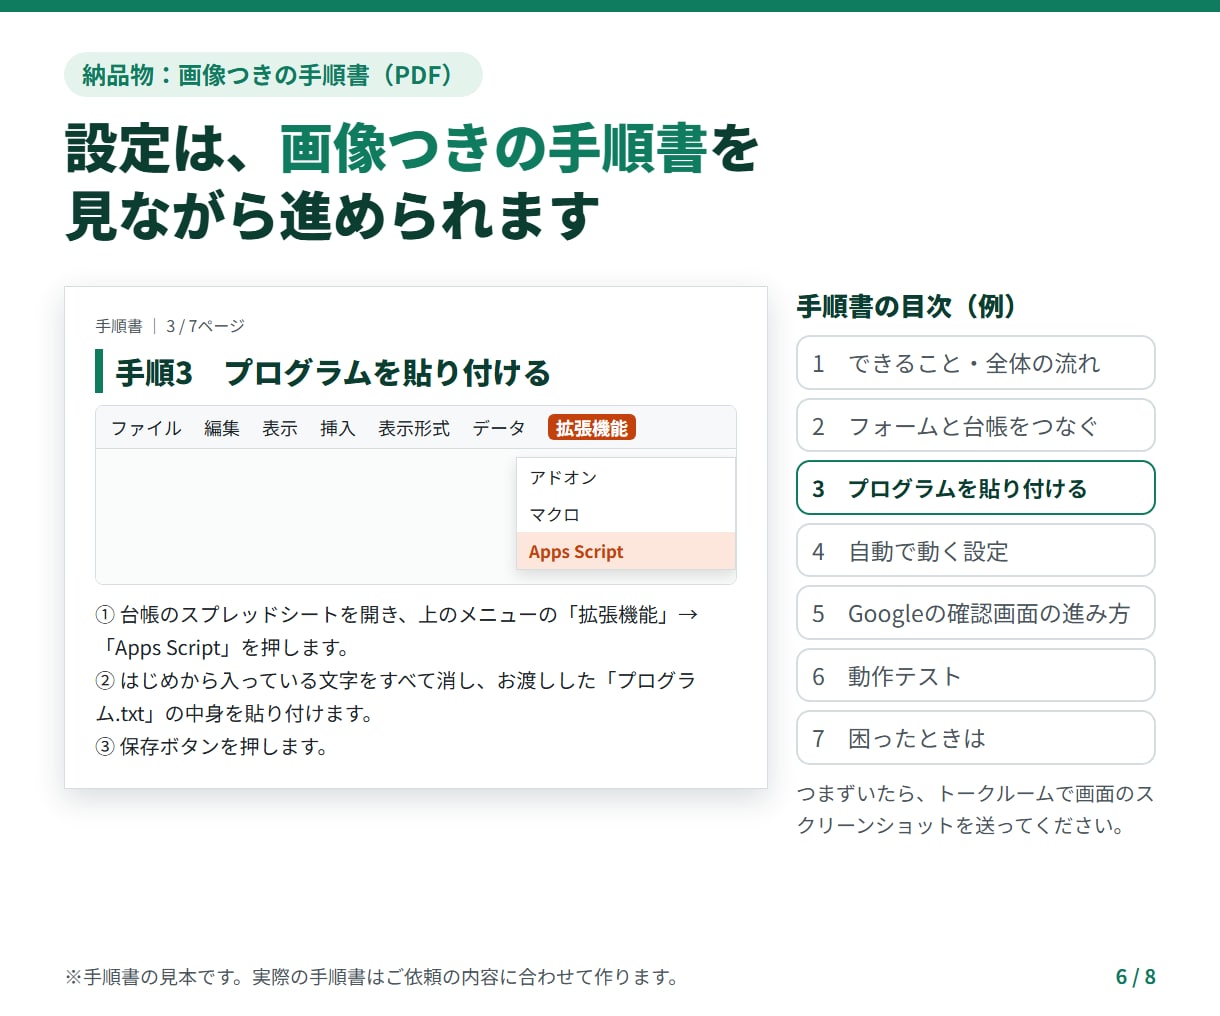
Task: Click the 手順書｜3 / 7ページ label
Action: pyautogui.click(x=170, y=326)
